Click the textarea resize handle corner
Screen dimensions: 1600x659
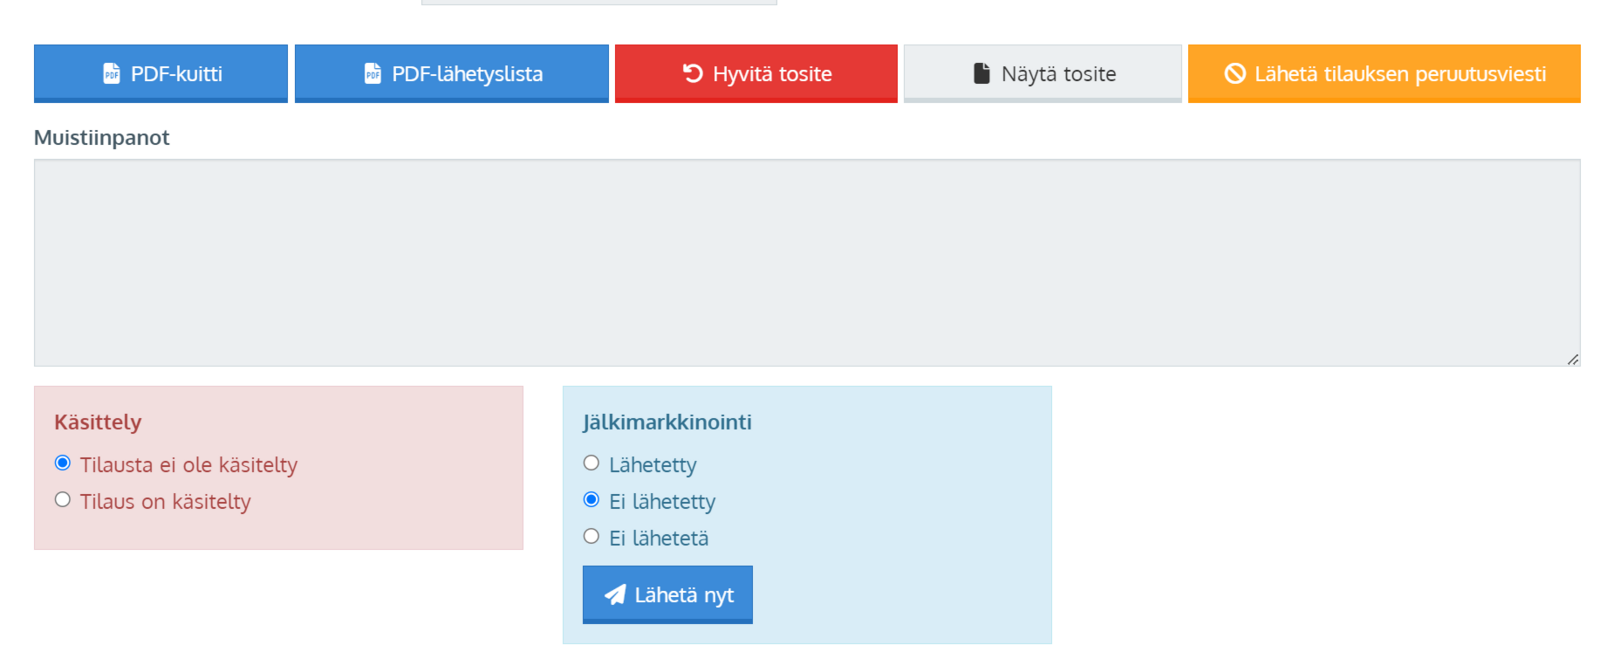1572,359
